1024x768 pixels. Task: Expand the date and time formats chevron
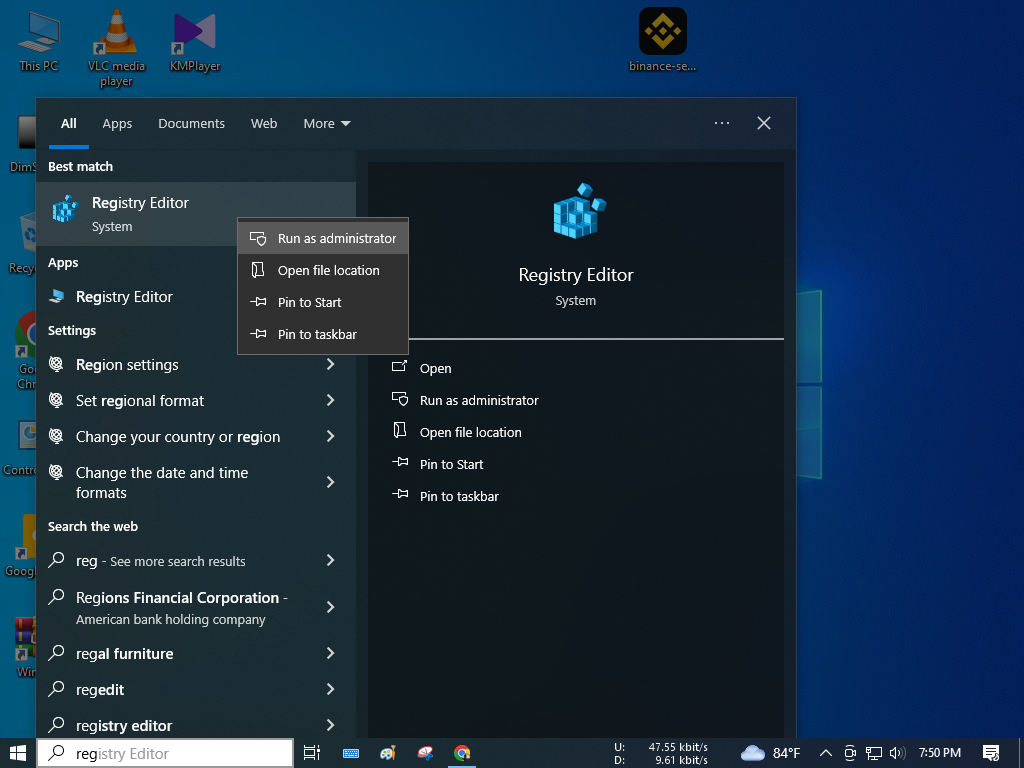tap(330, 482)
